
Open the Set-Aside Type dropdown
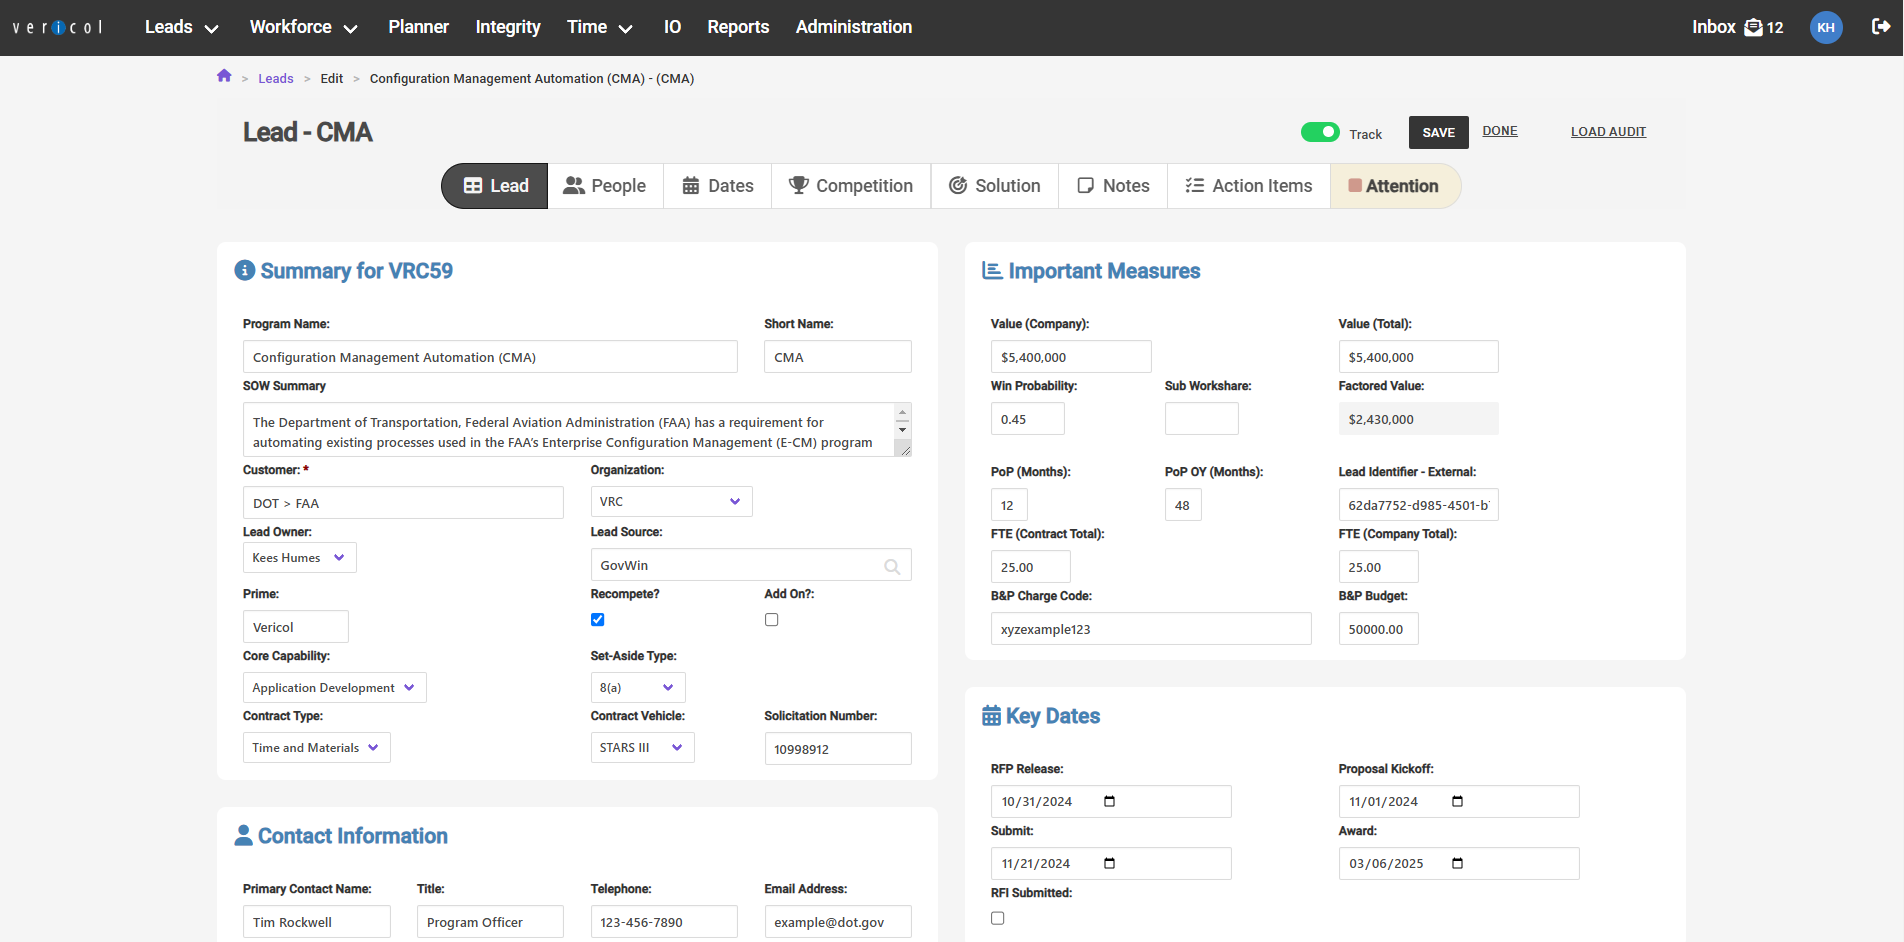[637, 688]
